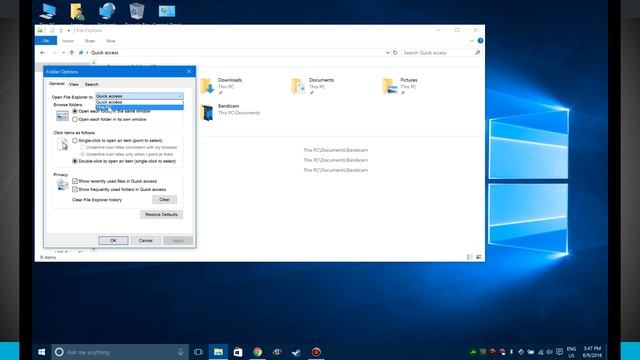This screenshot has height=360, width=640.
Task: Open the Pictures folder
Action: click(400, 86)
